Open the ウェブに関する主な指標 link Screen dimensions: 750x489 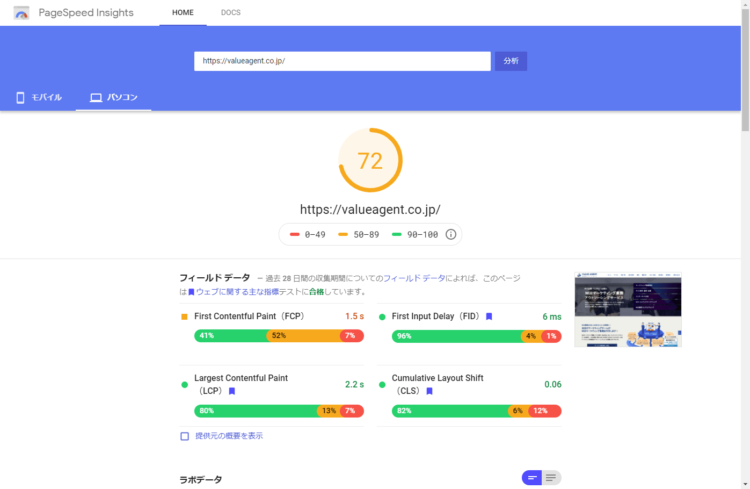click(237, 291)
